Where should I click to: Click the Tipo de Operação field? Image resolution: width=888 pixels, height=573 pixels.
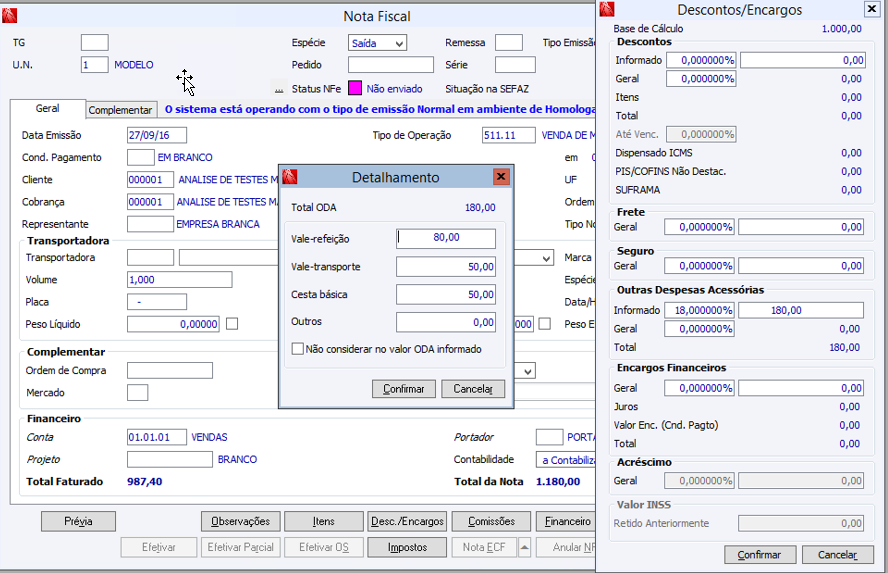(x=509, y=135)
